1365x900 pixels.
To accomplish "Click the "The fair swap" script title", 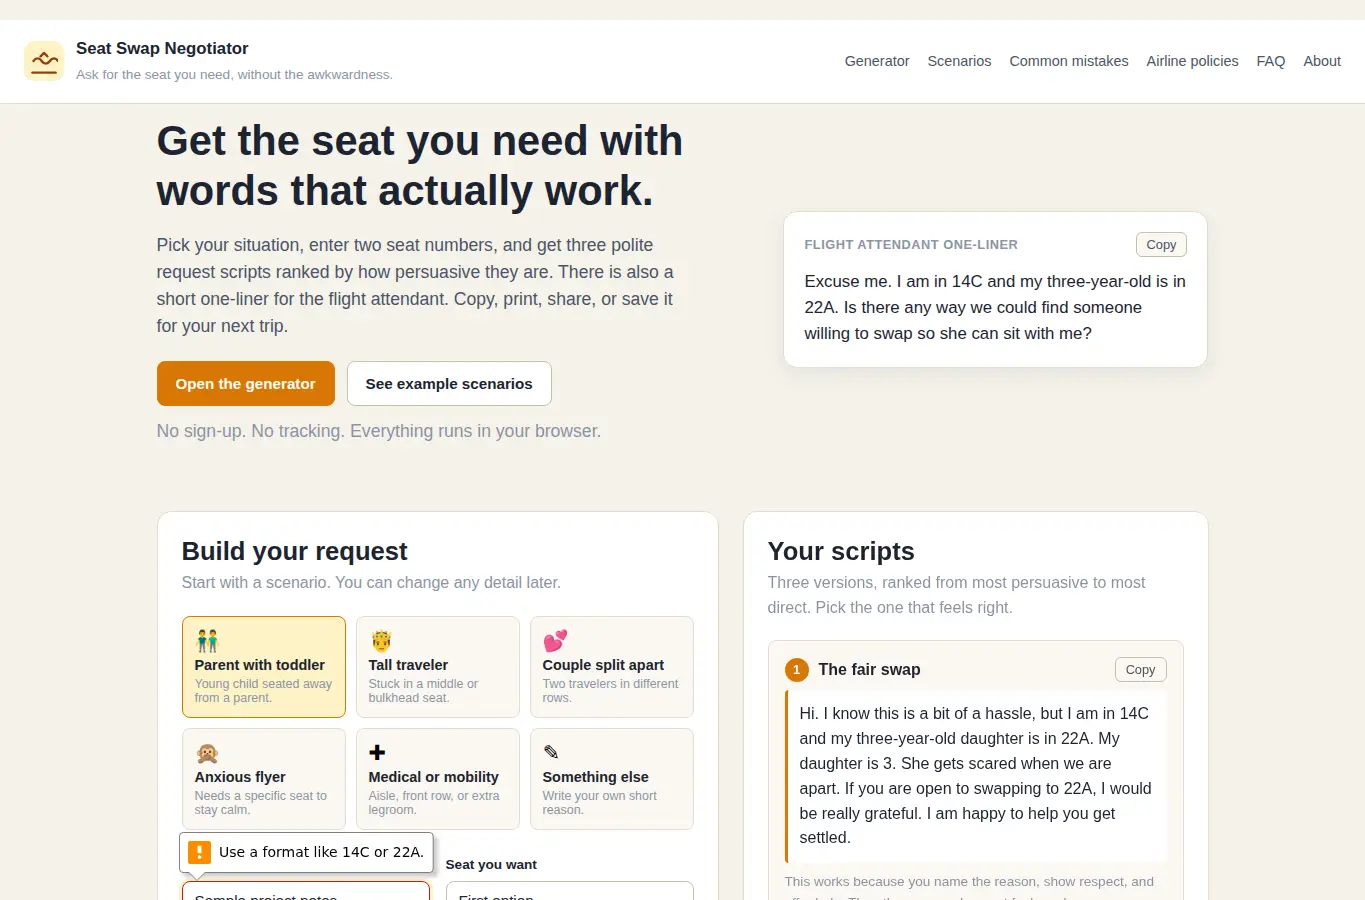I will 869,670.
